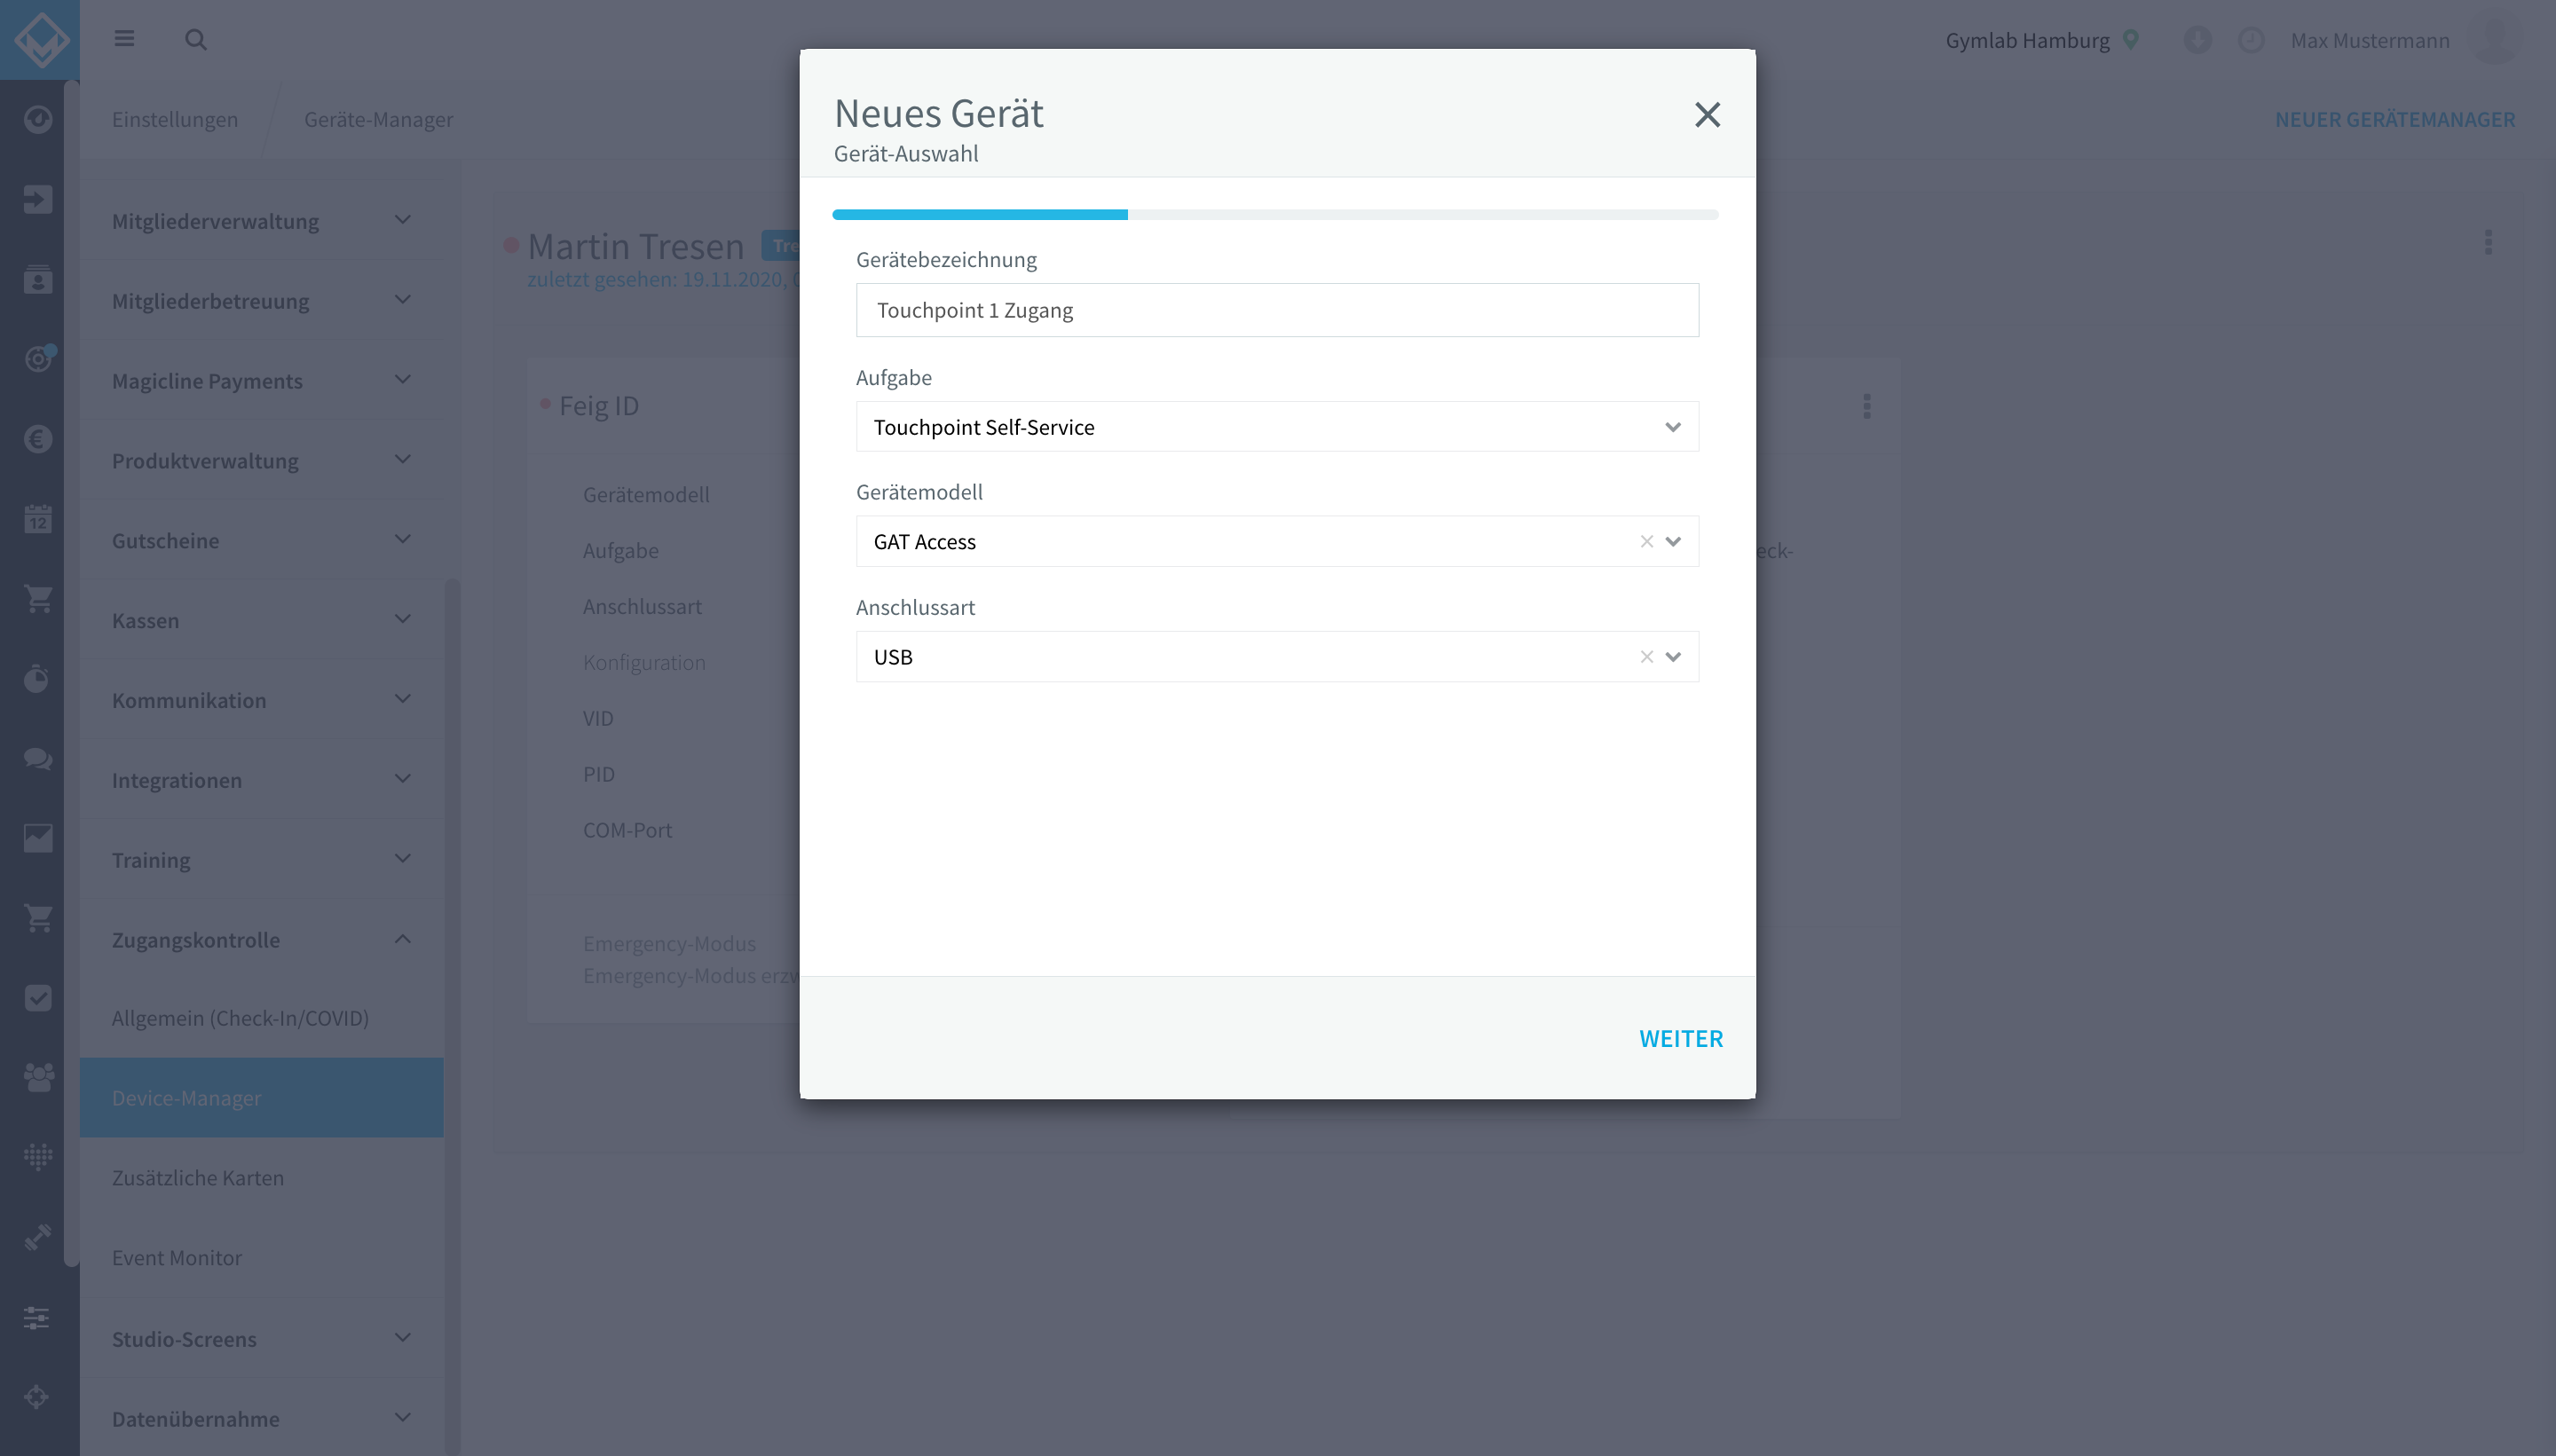
Task: Open the stopwatch icon in sidebar
Action: pos(37,679)
